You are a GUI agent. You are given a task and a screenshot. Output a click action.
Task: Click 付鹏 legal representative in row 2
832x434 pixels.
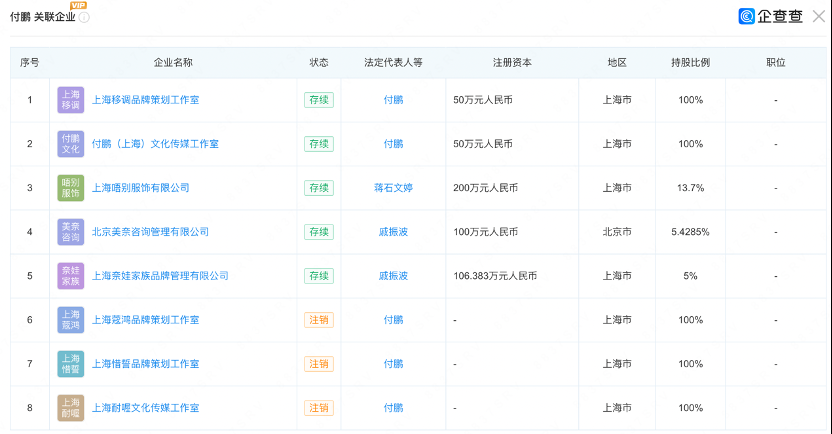[393, 144]
